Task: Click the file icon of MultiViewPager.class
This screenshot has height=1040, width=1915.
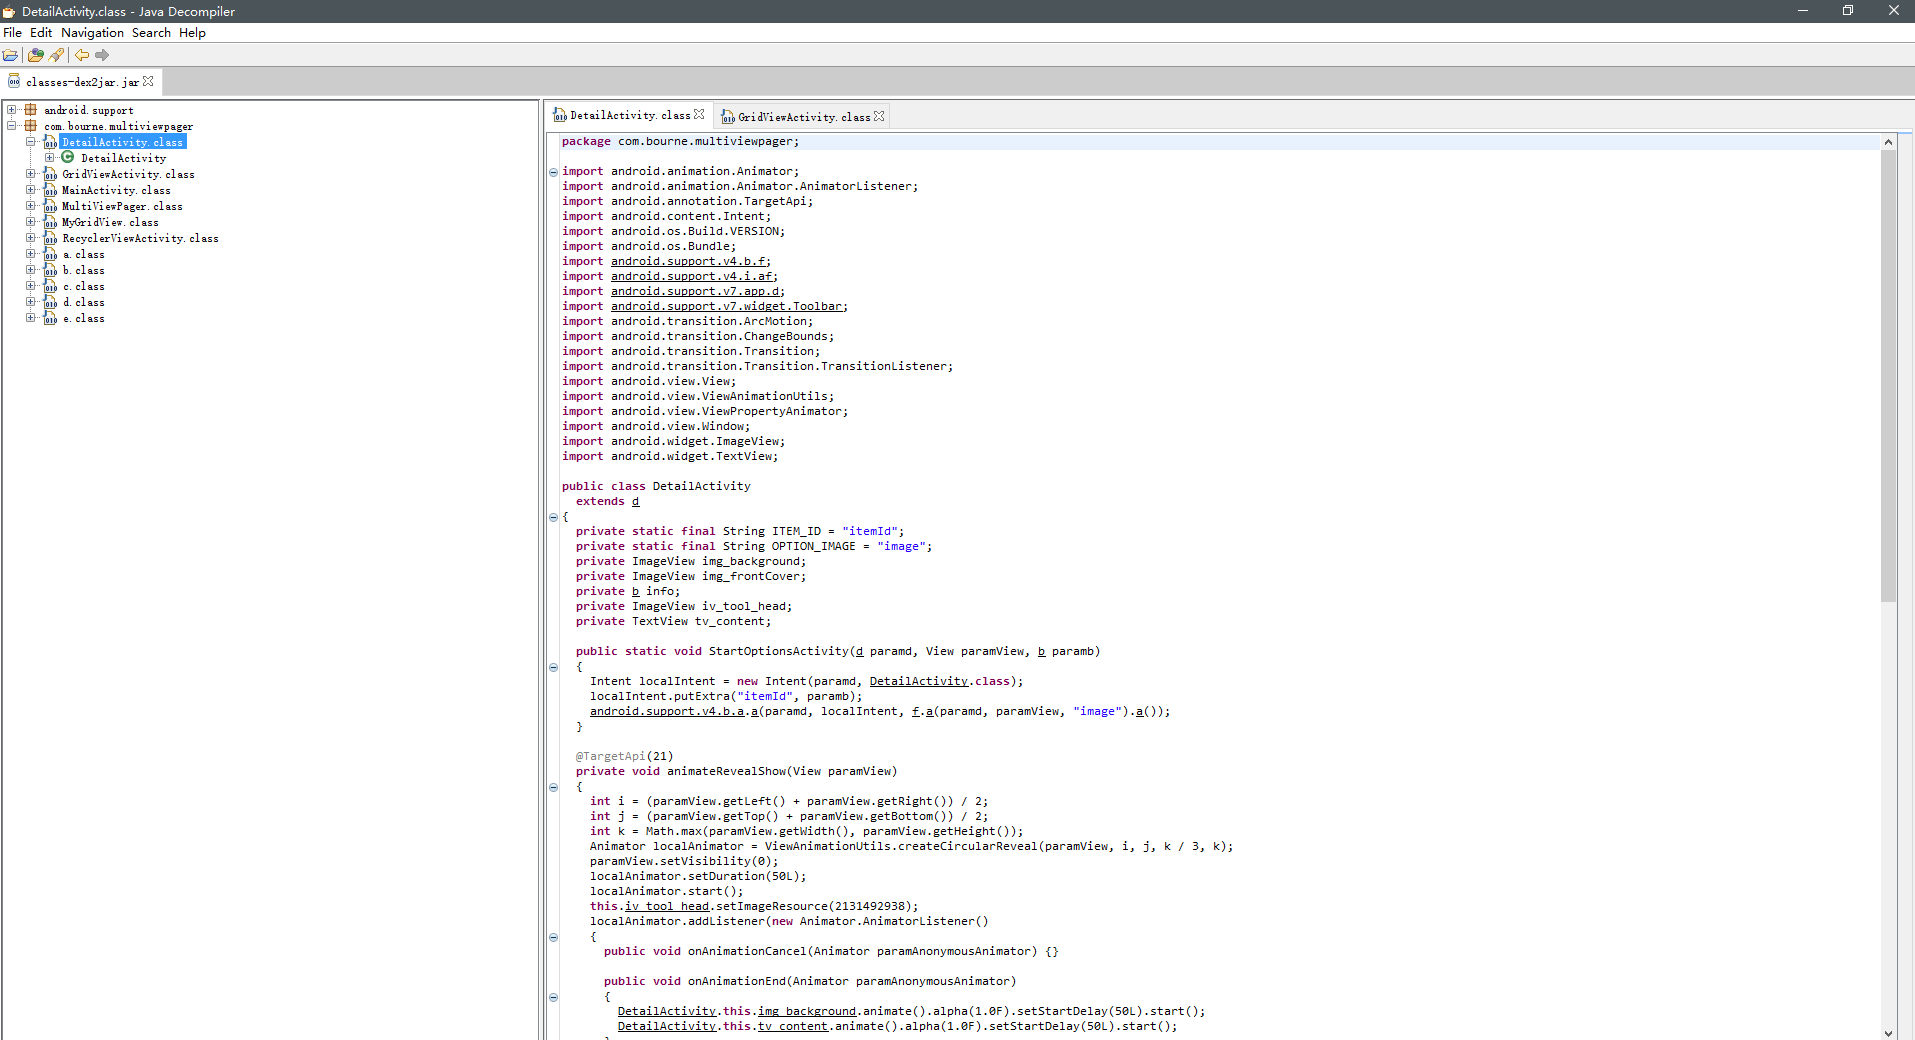Action: [50, 206]
